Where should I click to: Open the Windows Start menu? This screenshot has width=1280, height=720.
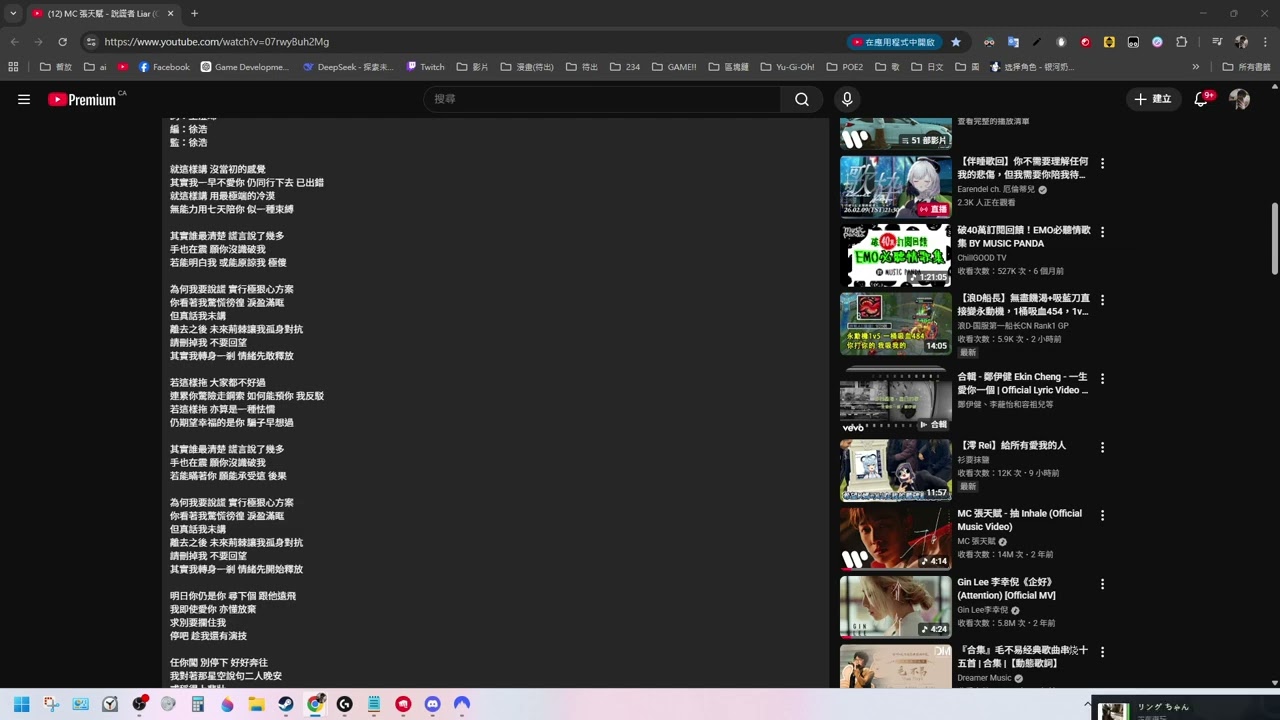click(22, 704)
